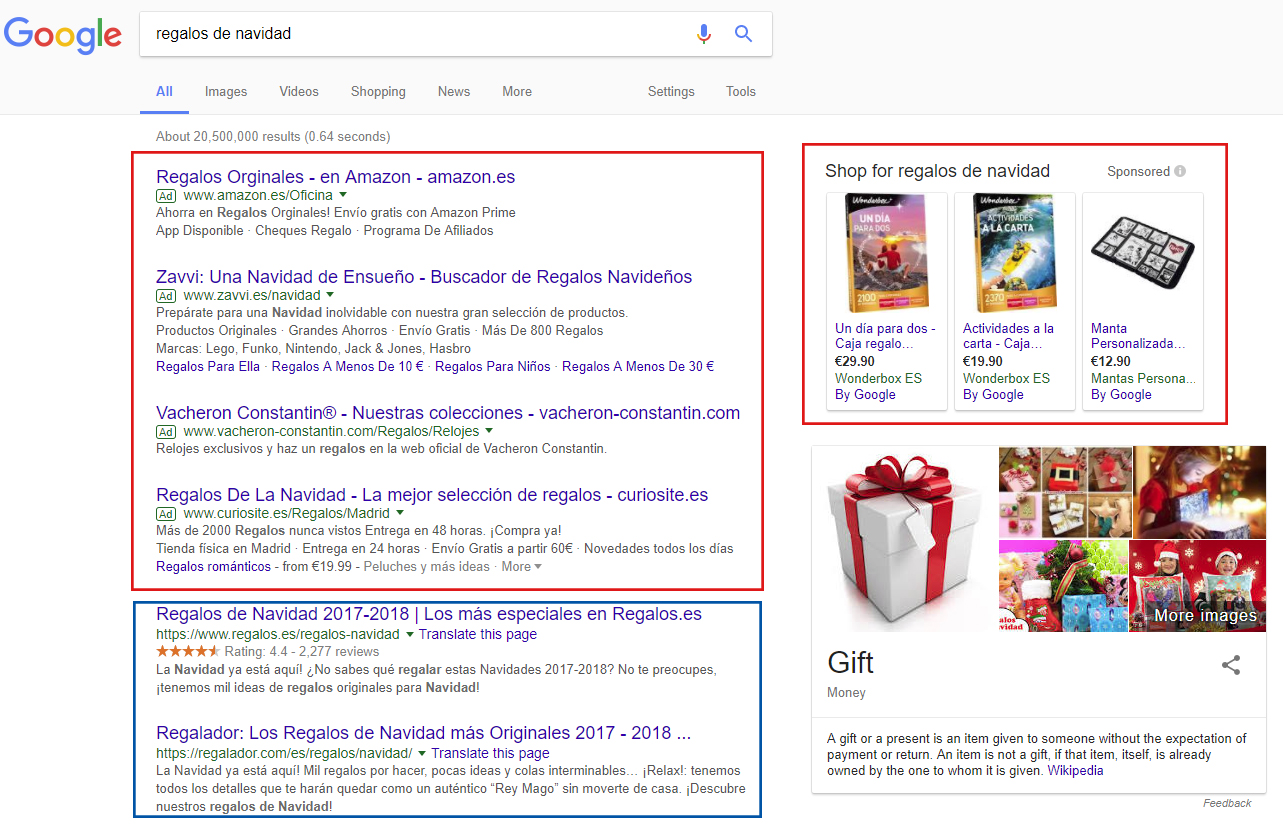
Task: Open the Un día para dos product image
Action: click(888, 255)
